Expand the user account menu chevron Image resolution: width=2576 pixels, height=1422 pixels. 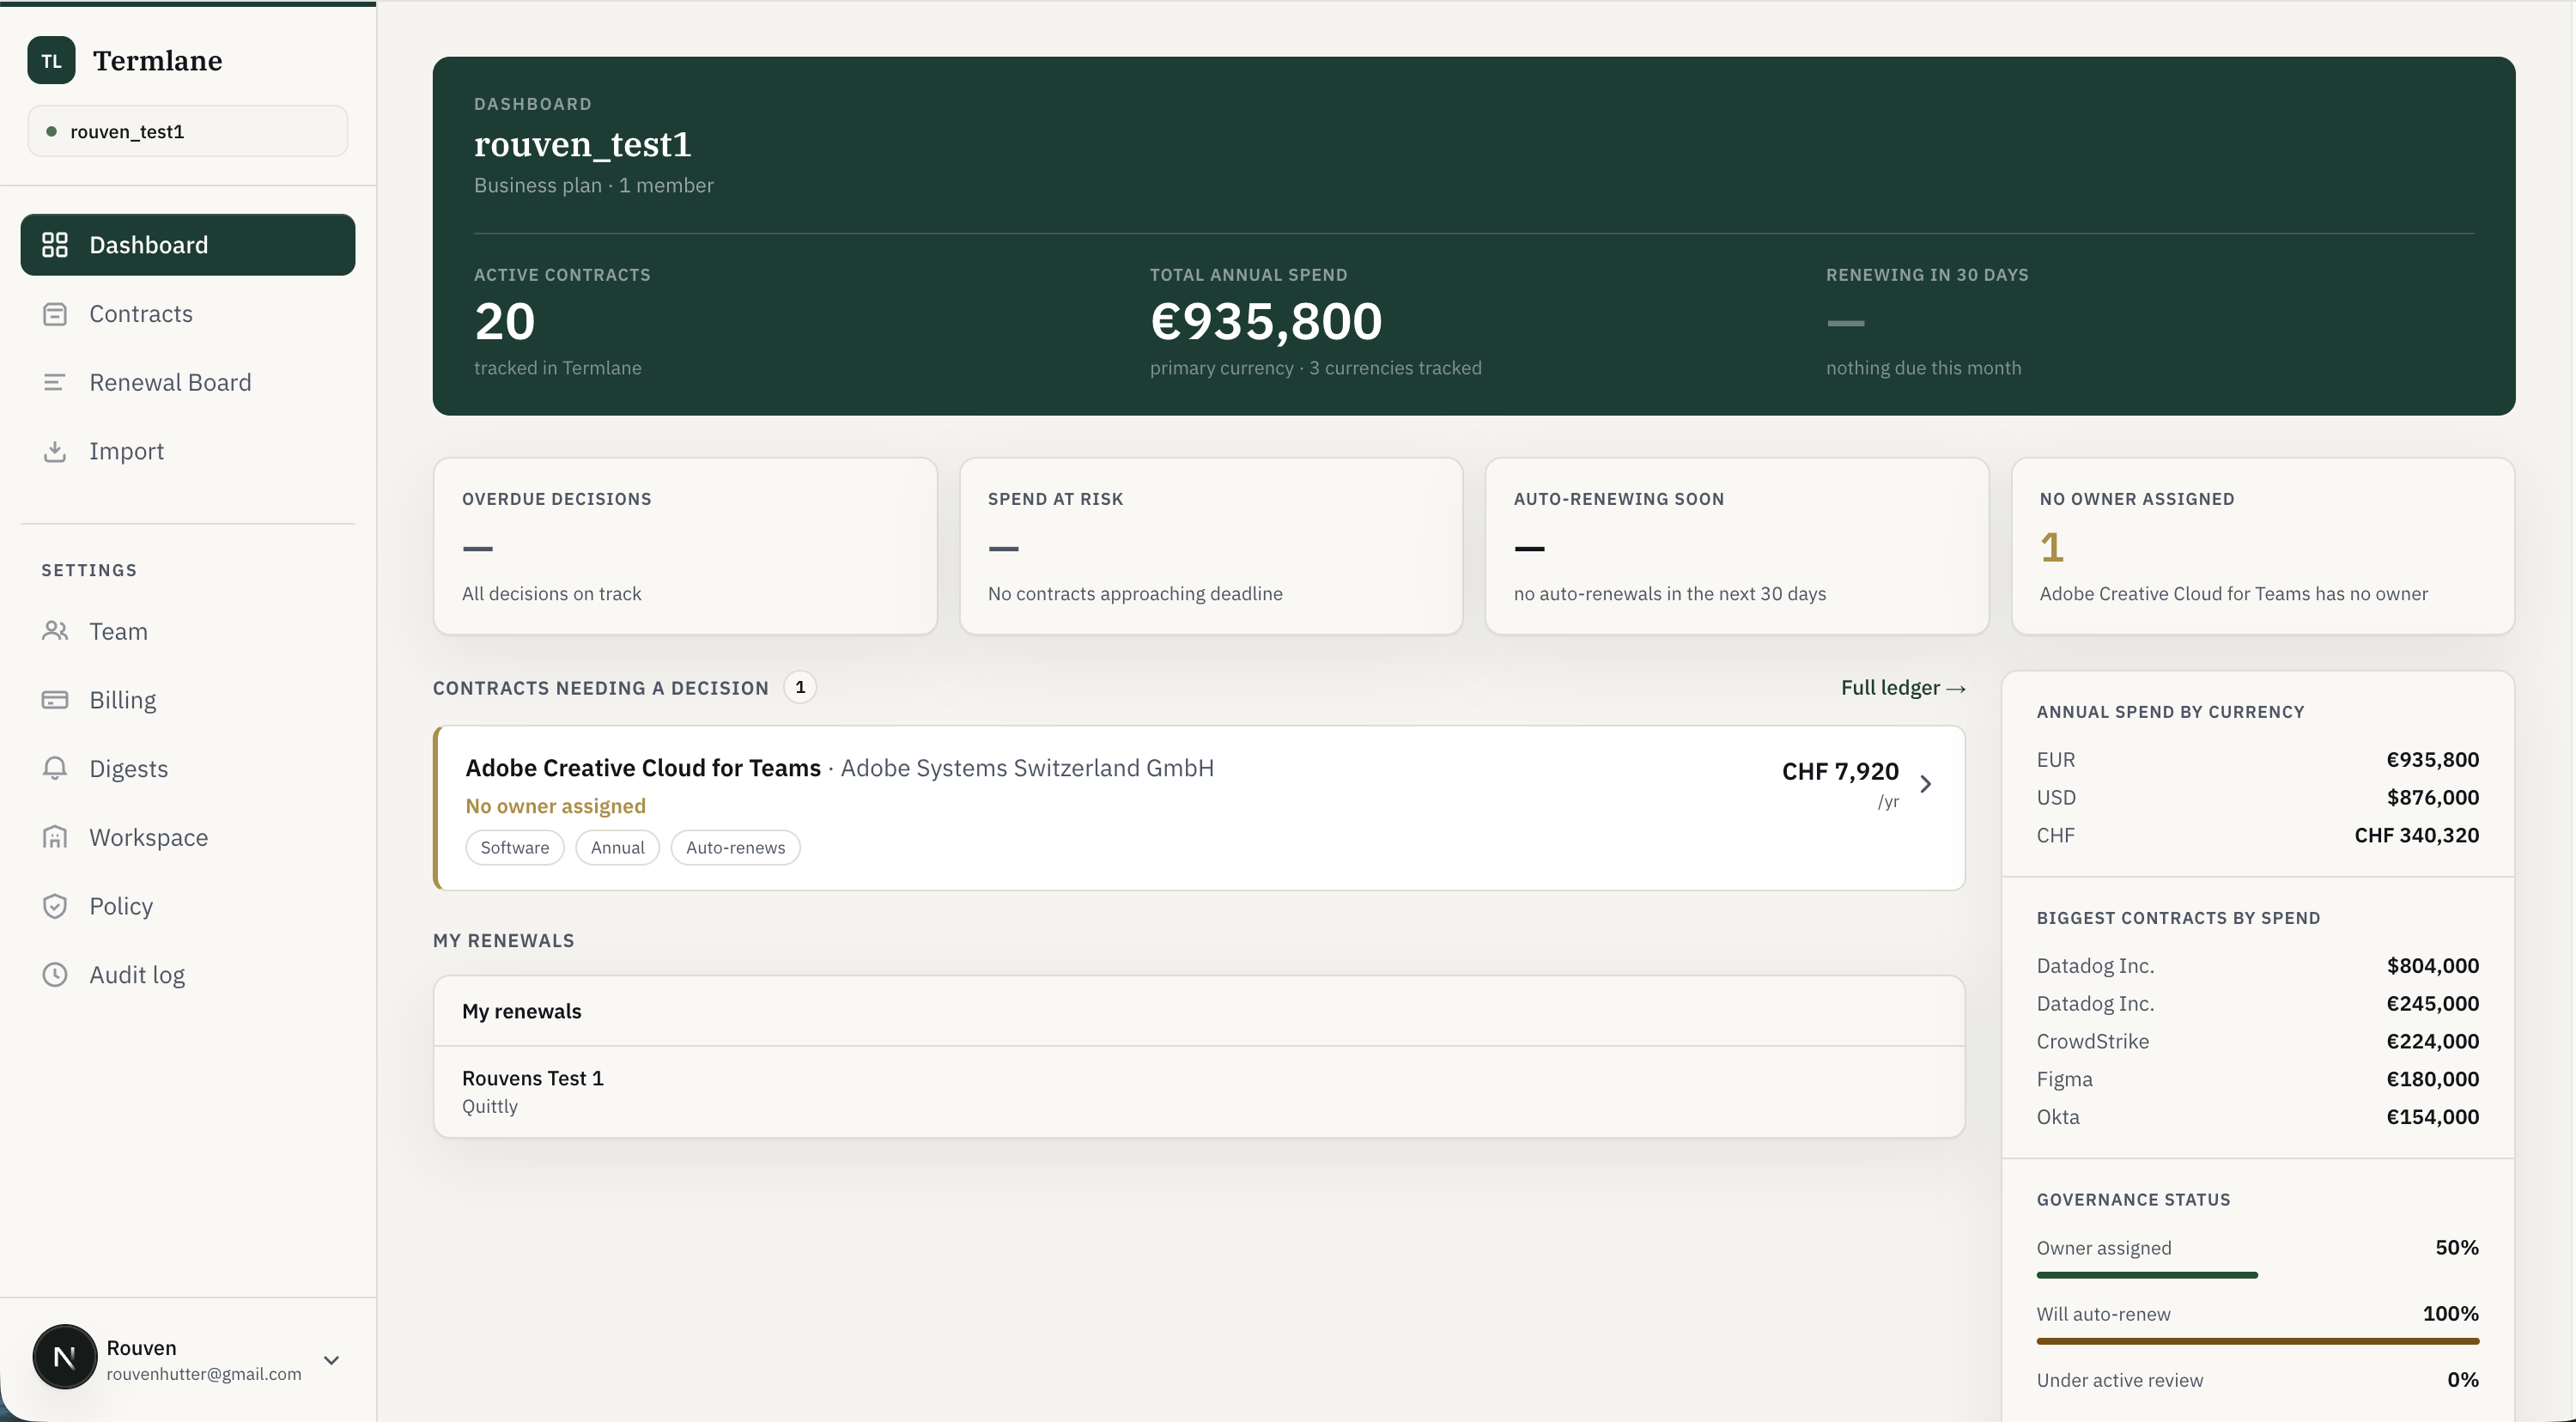[x=332, y=1360]
